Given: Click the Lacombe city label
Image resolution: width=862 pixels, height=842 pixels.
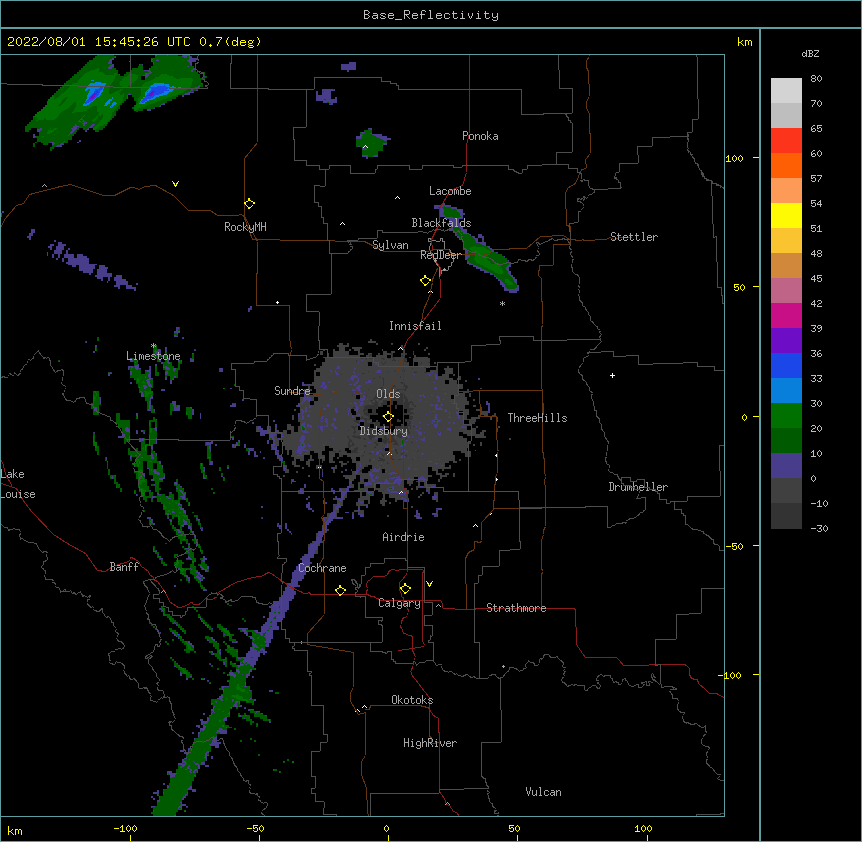Looking at the screenshot, I should pos(450,191).
